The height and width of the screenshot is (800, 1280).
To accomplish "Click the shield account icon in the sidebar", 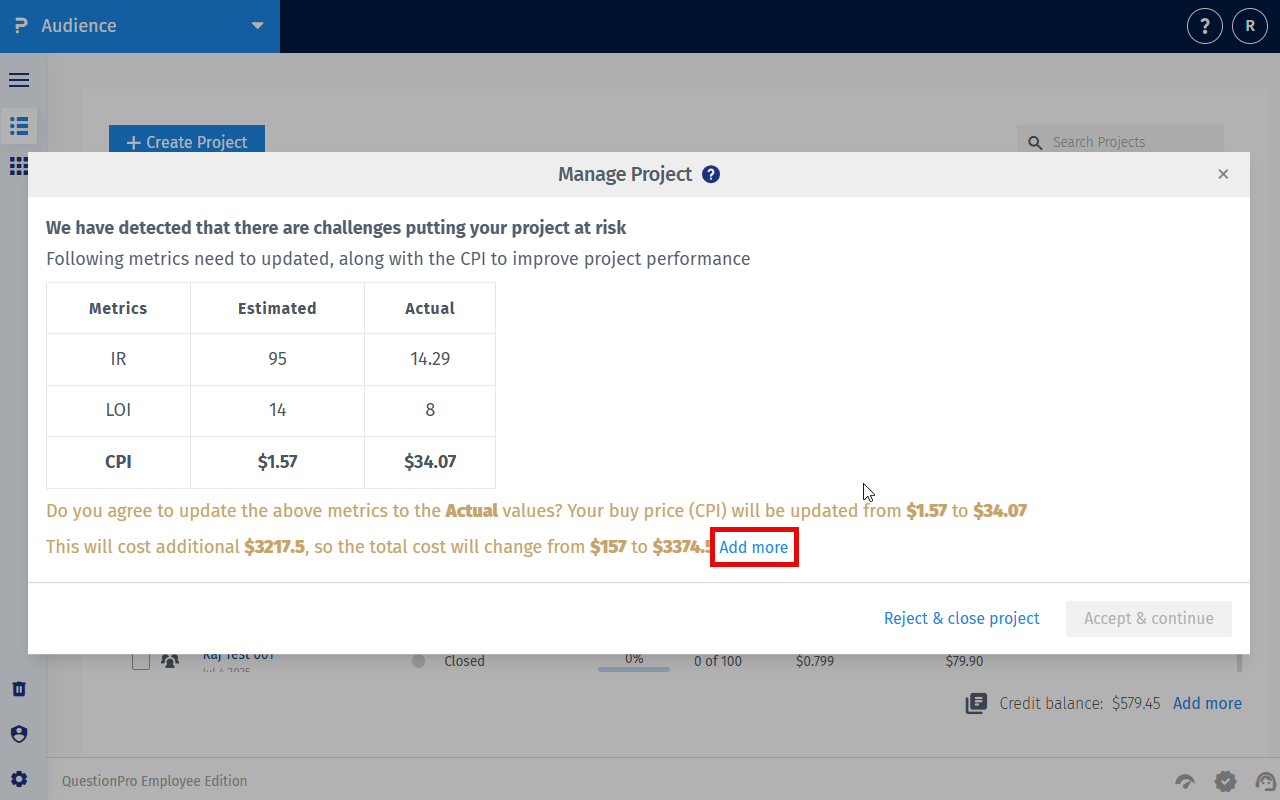I will (18, 733).
